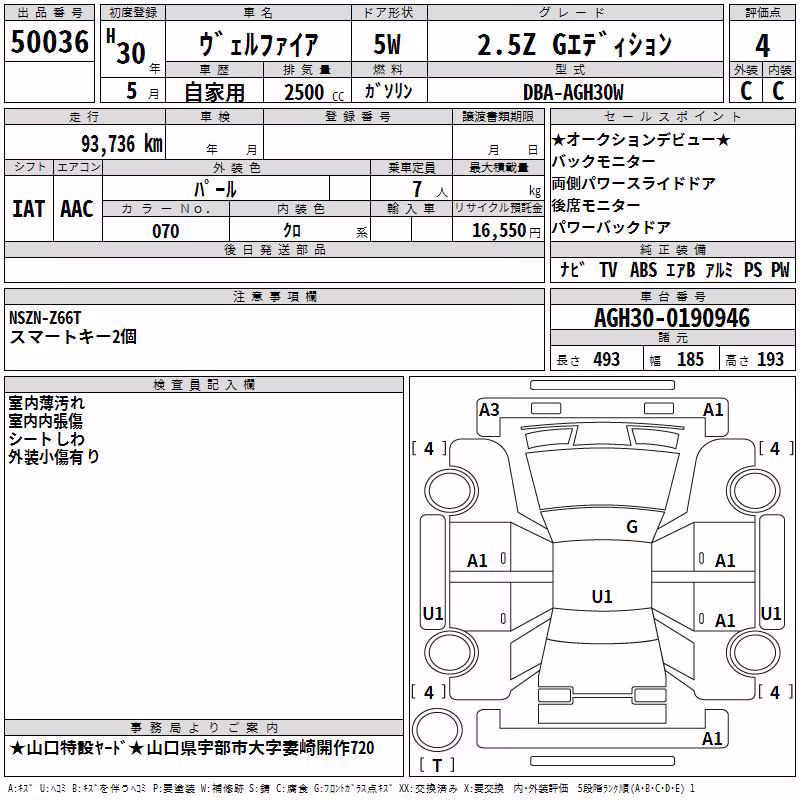The image size is (800, 800).
Task: Select sales point バックモニター
Action: [603, 162]
